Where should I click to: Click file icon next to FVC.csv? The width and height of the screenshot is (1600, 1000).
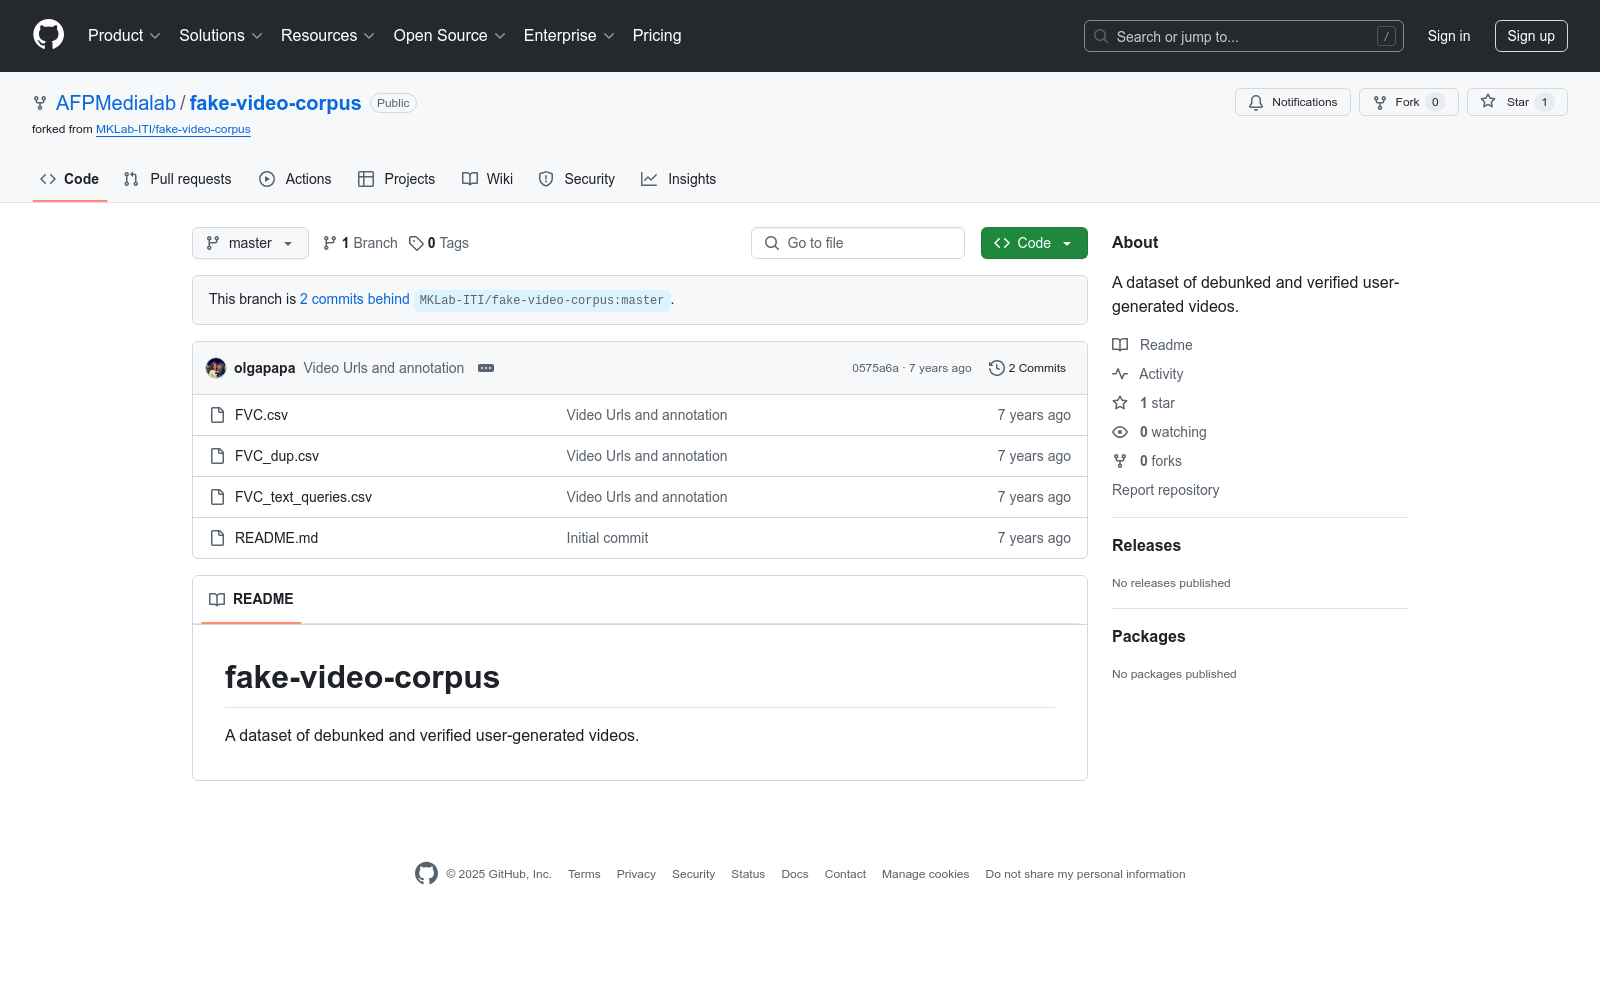pyautogui.click(x=217, y=415)
